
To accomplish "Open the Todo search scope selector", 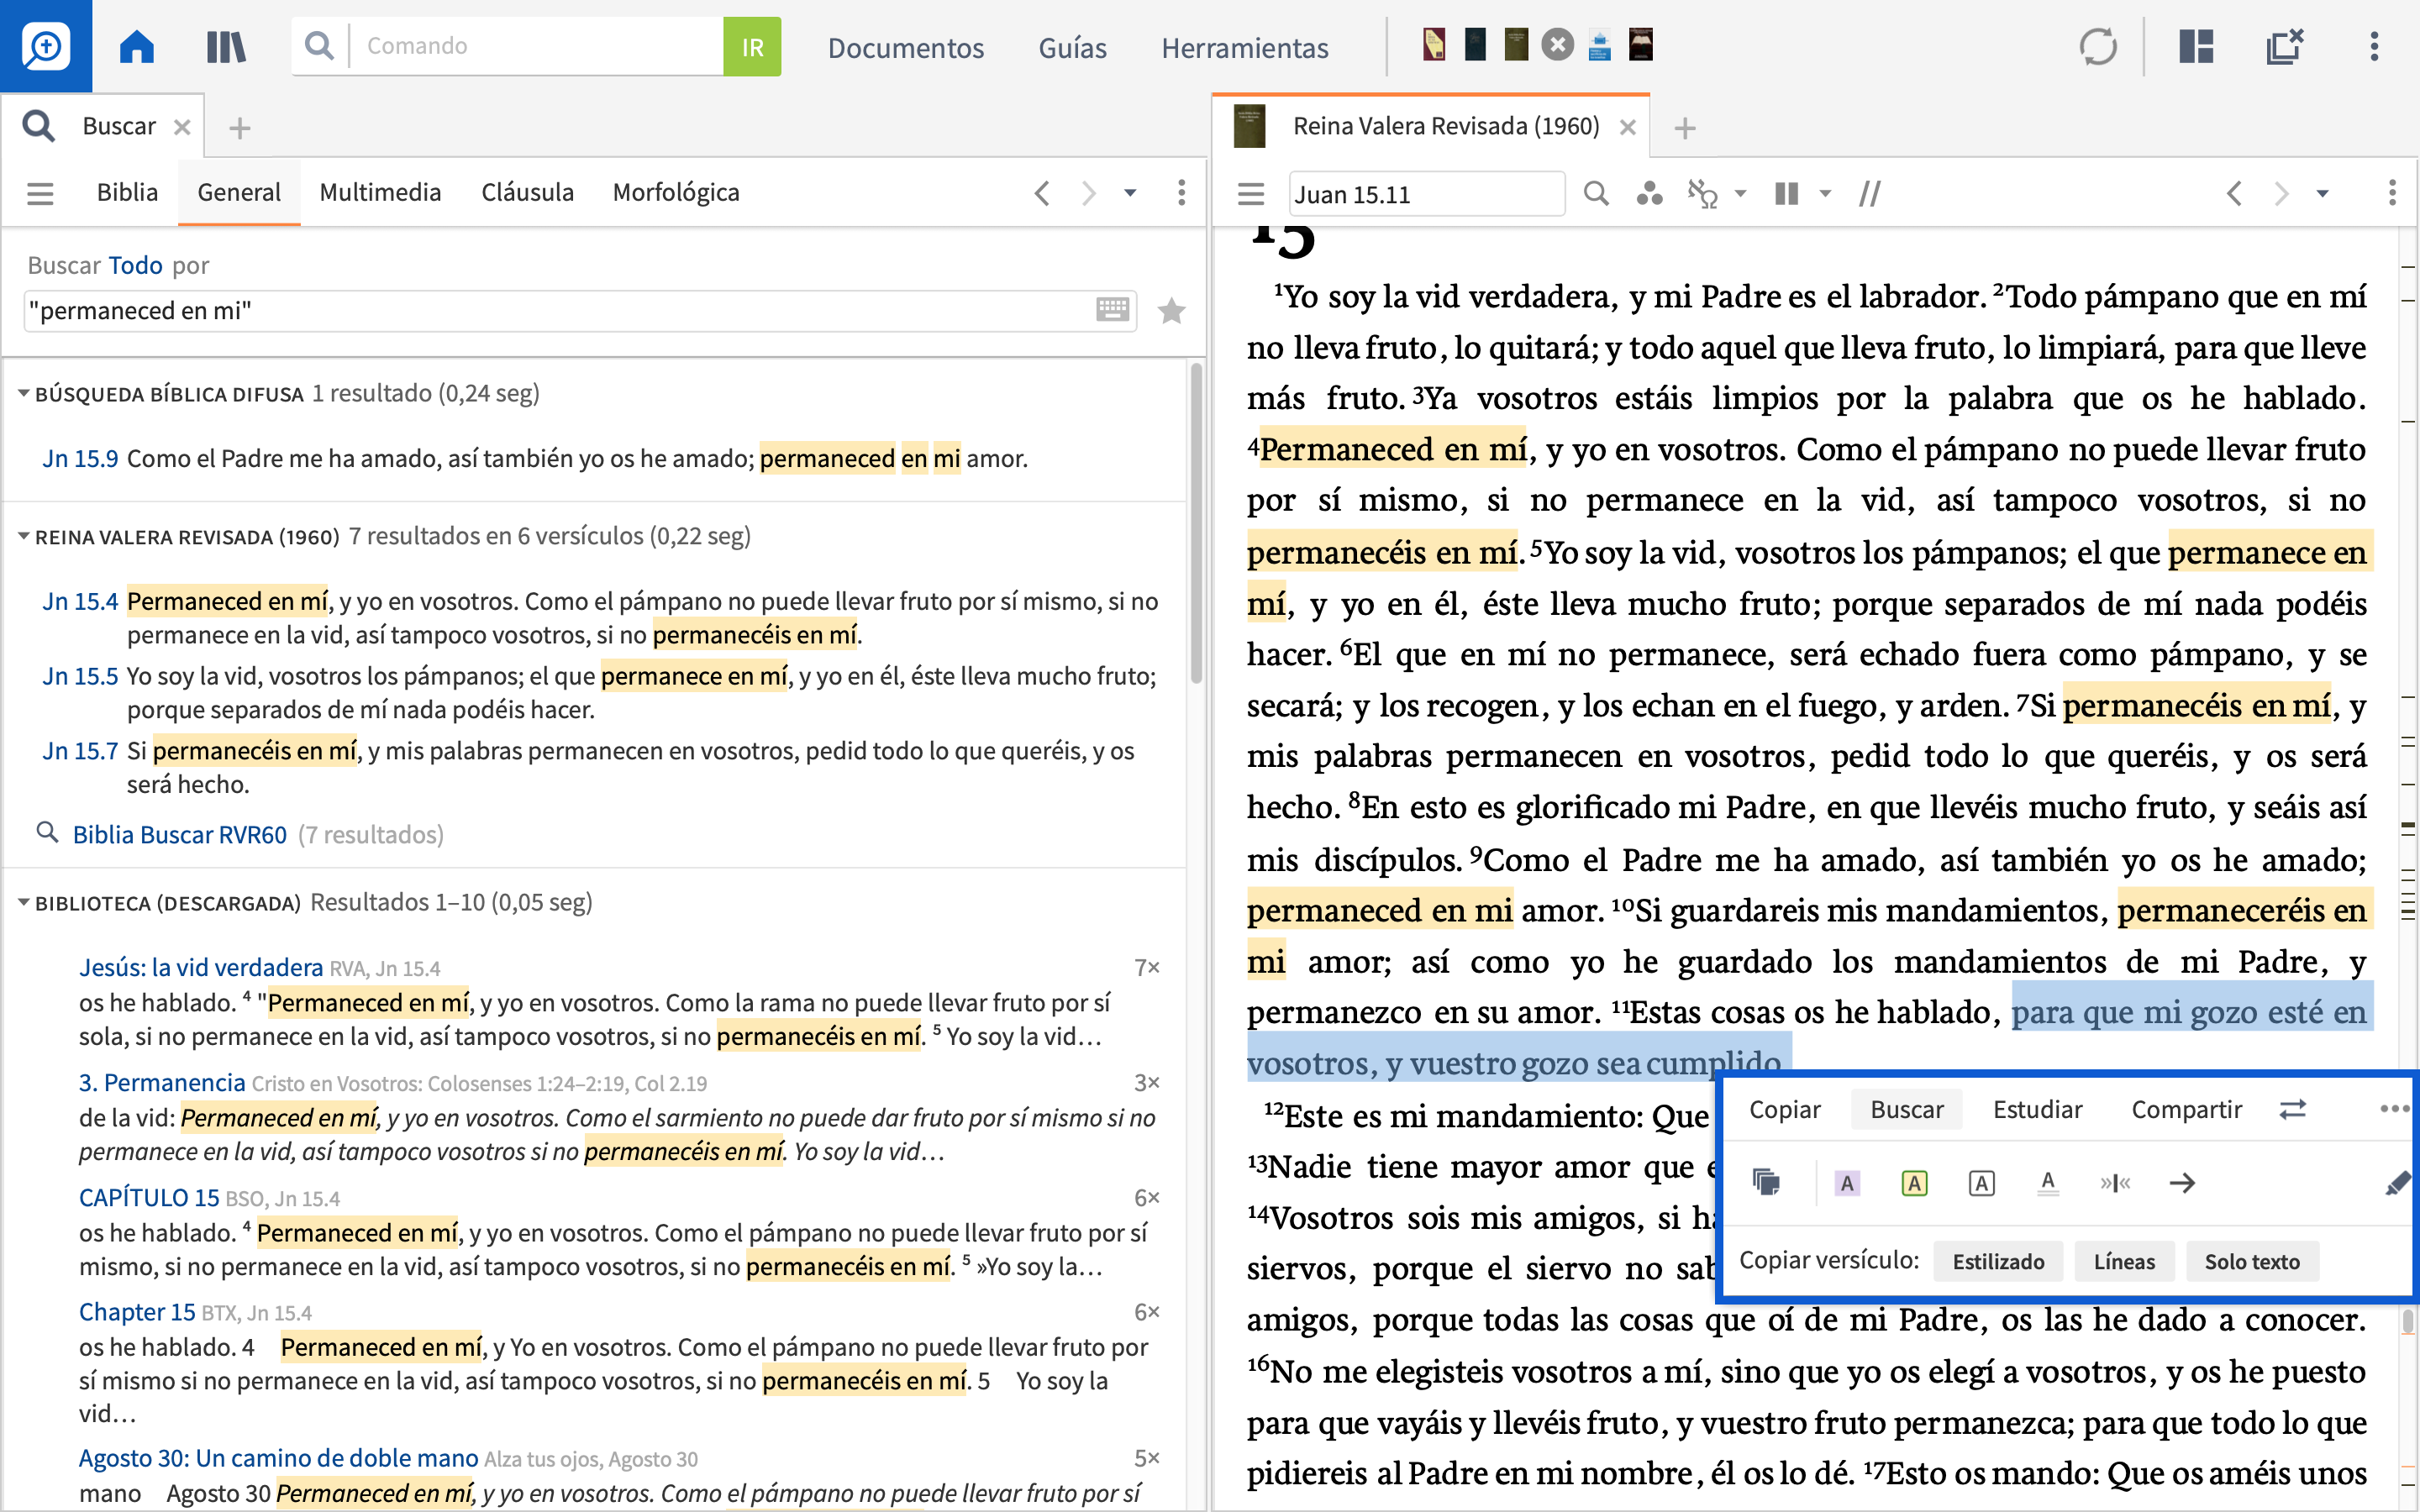I will 135,265.
